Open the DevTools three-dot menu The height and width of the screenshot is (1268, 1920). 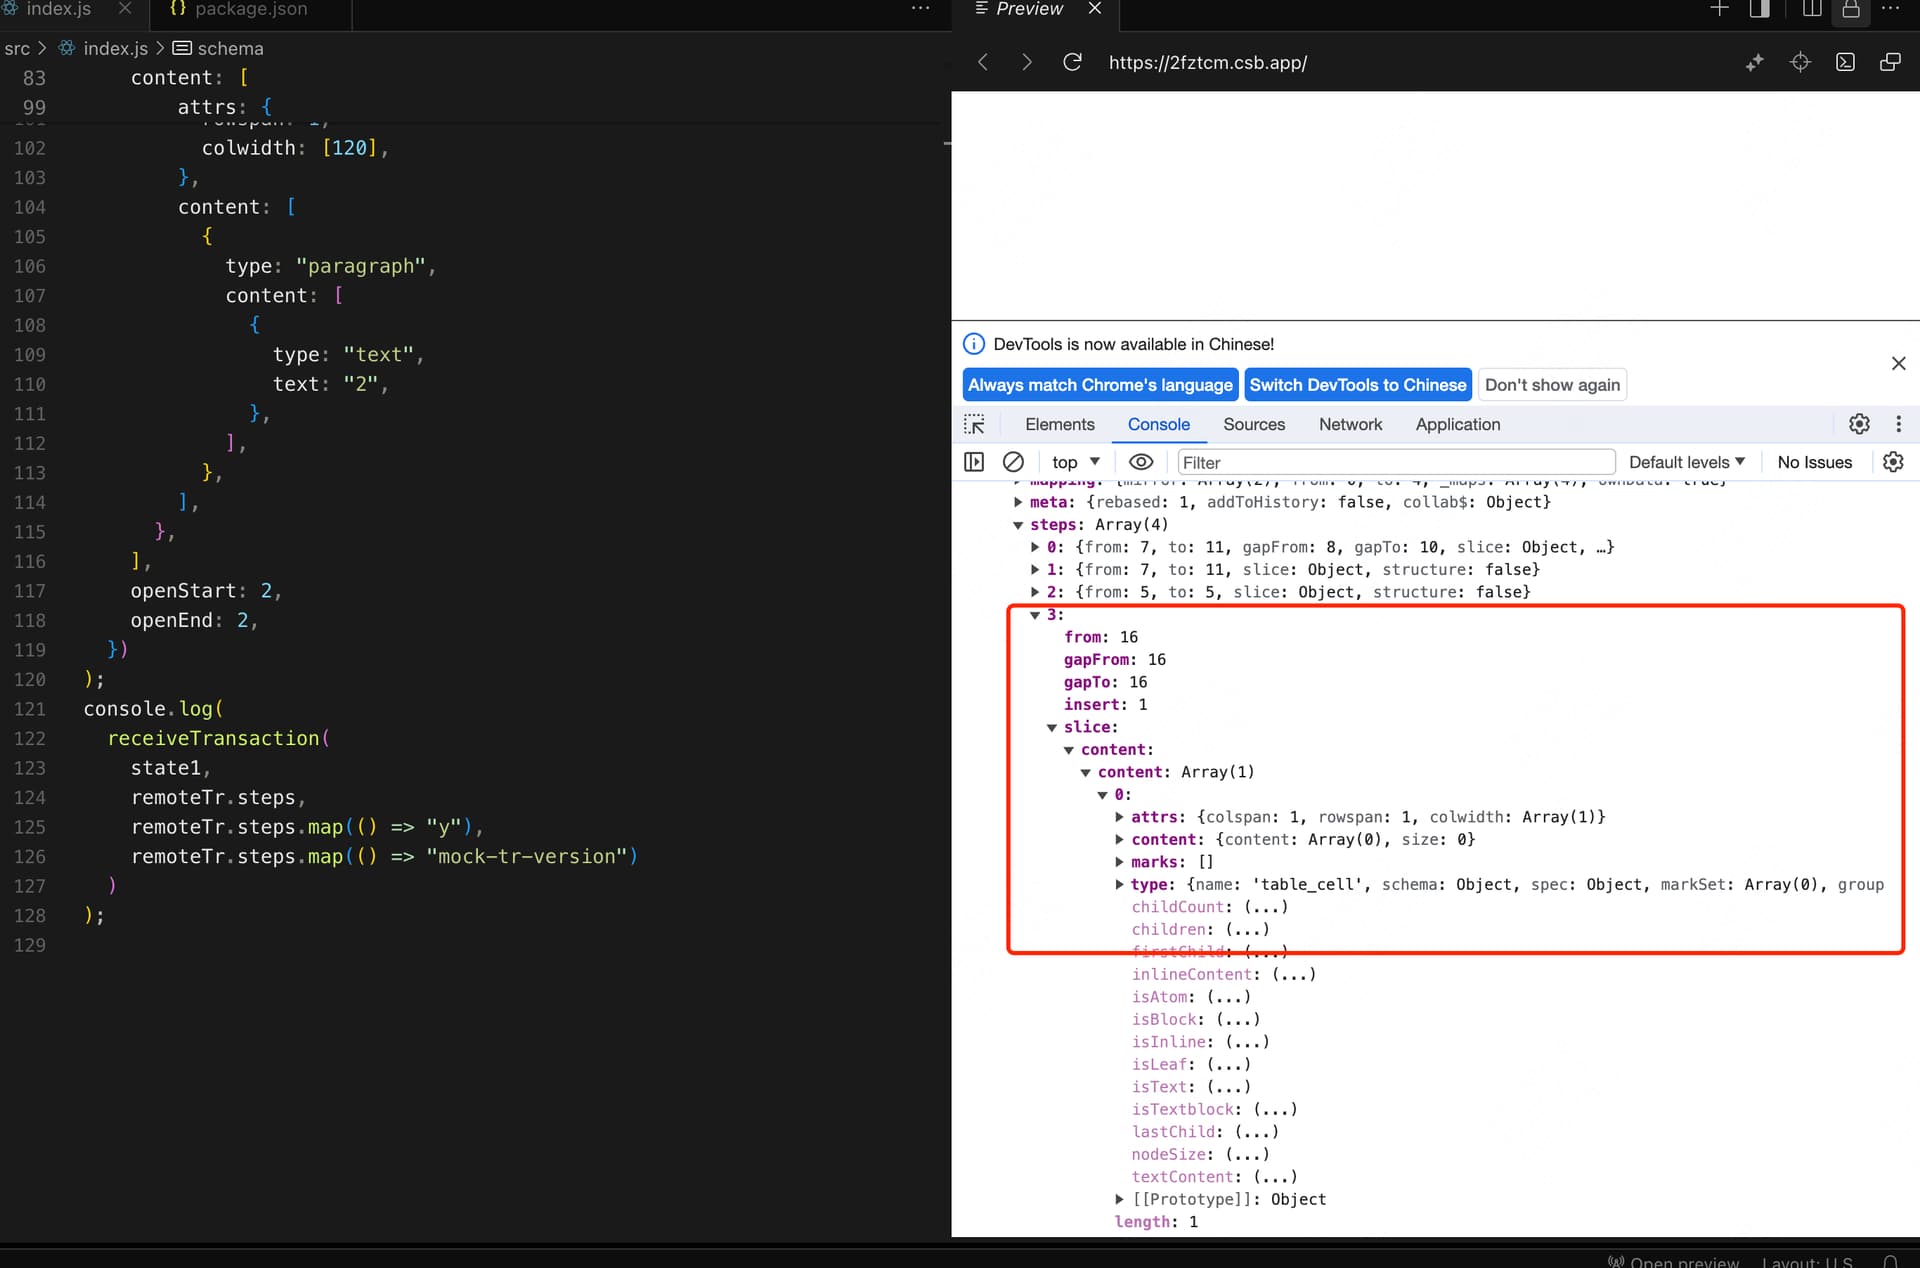(1898, 424)
